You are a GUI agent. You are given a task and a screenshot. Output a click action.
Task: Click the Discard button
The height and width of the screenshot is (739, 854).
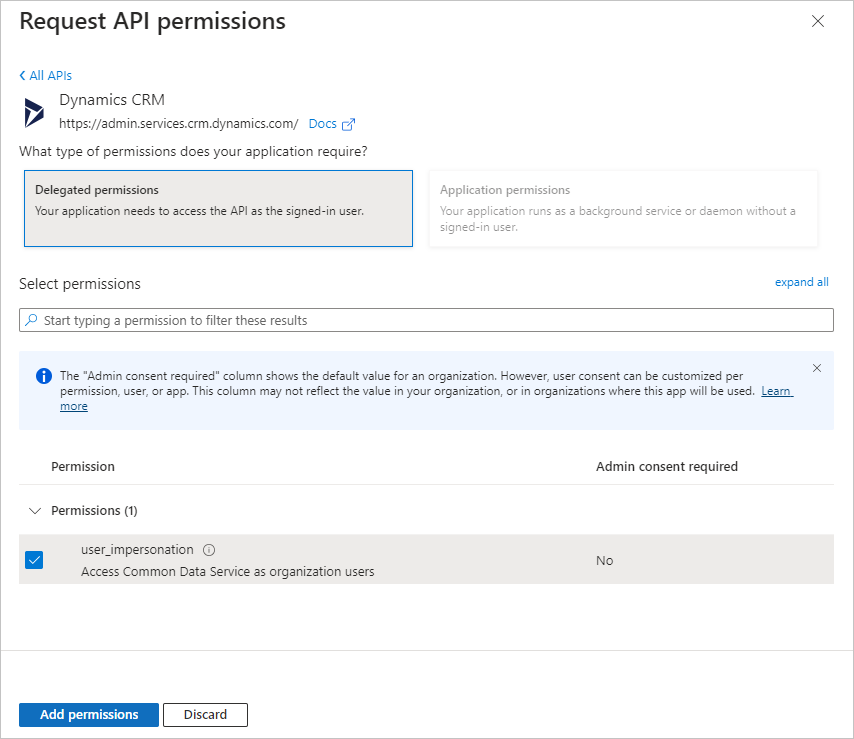205,714
